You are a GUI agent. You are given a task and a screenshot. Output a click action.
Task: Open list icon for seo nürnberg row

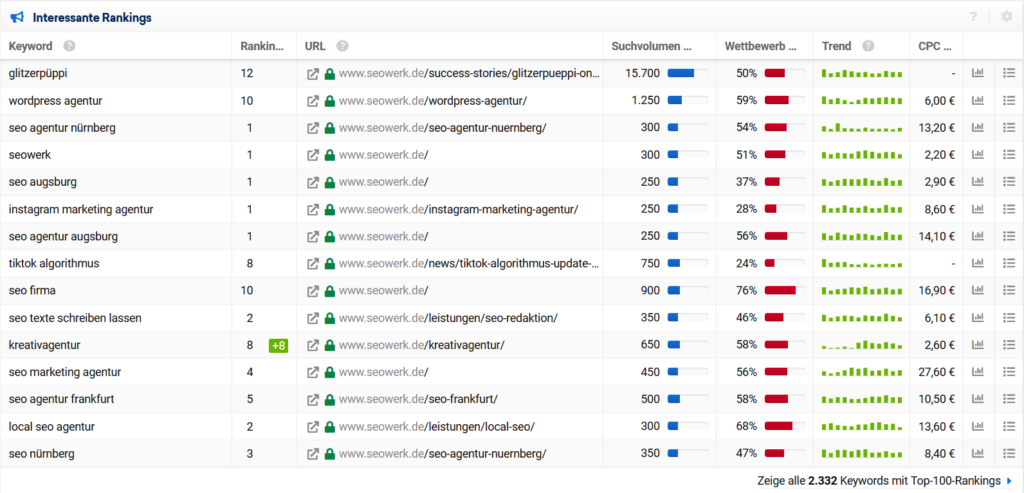(x=1008, y=454)
